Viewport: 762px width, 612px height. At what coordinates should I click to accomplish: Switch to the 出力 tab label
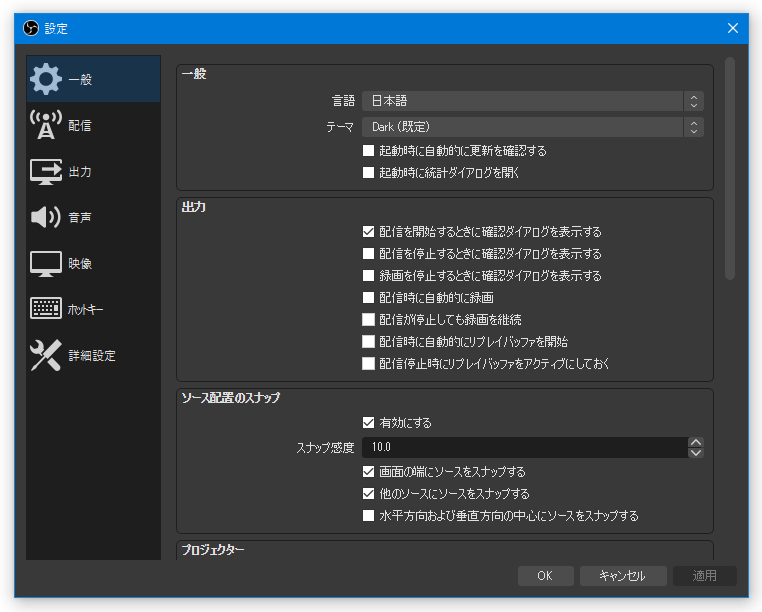pyautogui.click(x=80, y=172)
